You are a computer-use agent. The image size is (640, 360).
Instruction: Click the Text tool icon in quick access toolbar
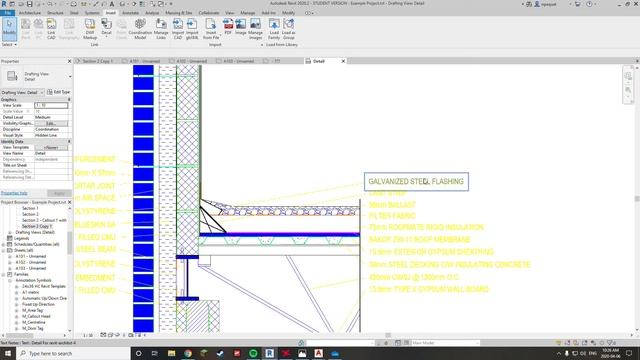tap(112, 4)
